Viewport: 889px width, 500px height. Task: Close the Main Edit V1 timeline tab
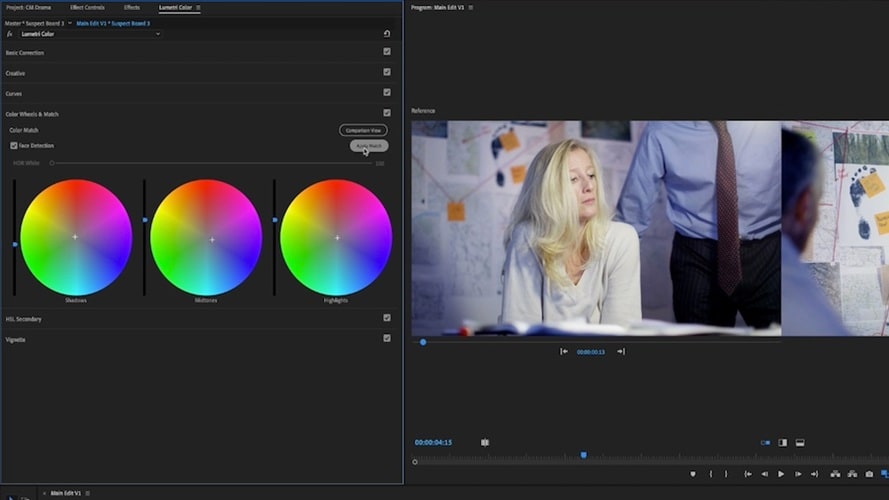click(x=44, y=493)
